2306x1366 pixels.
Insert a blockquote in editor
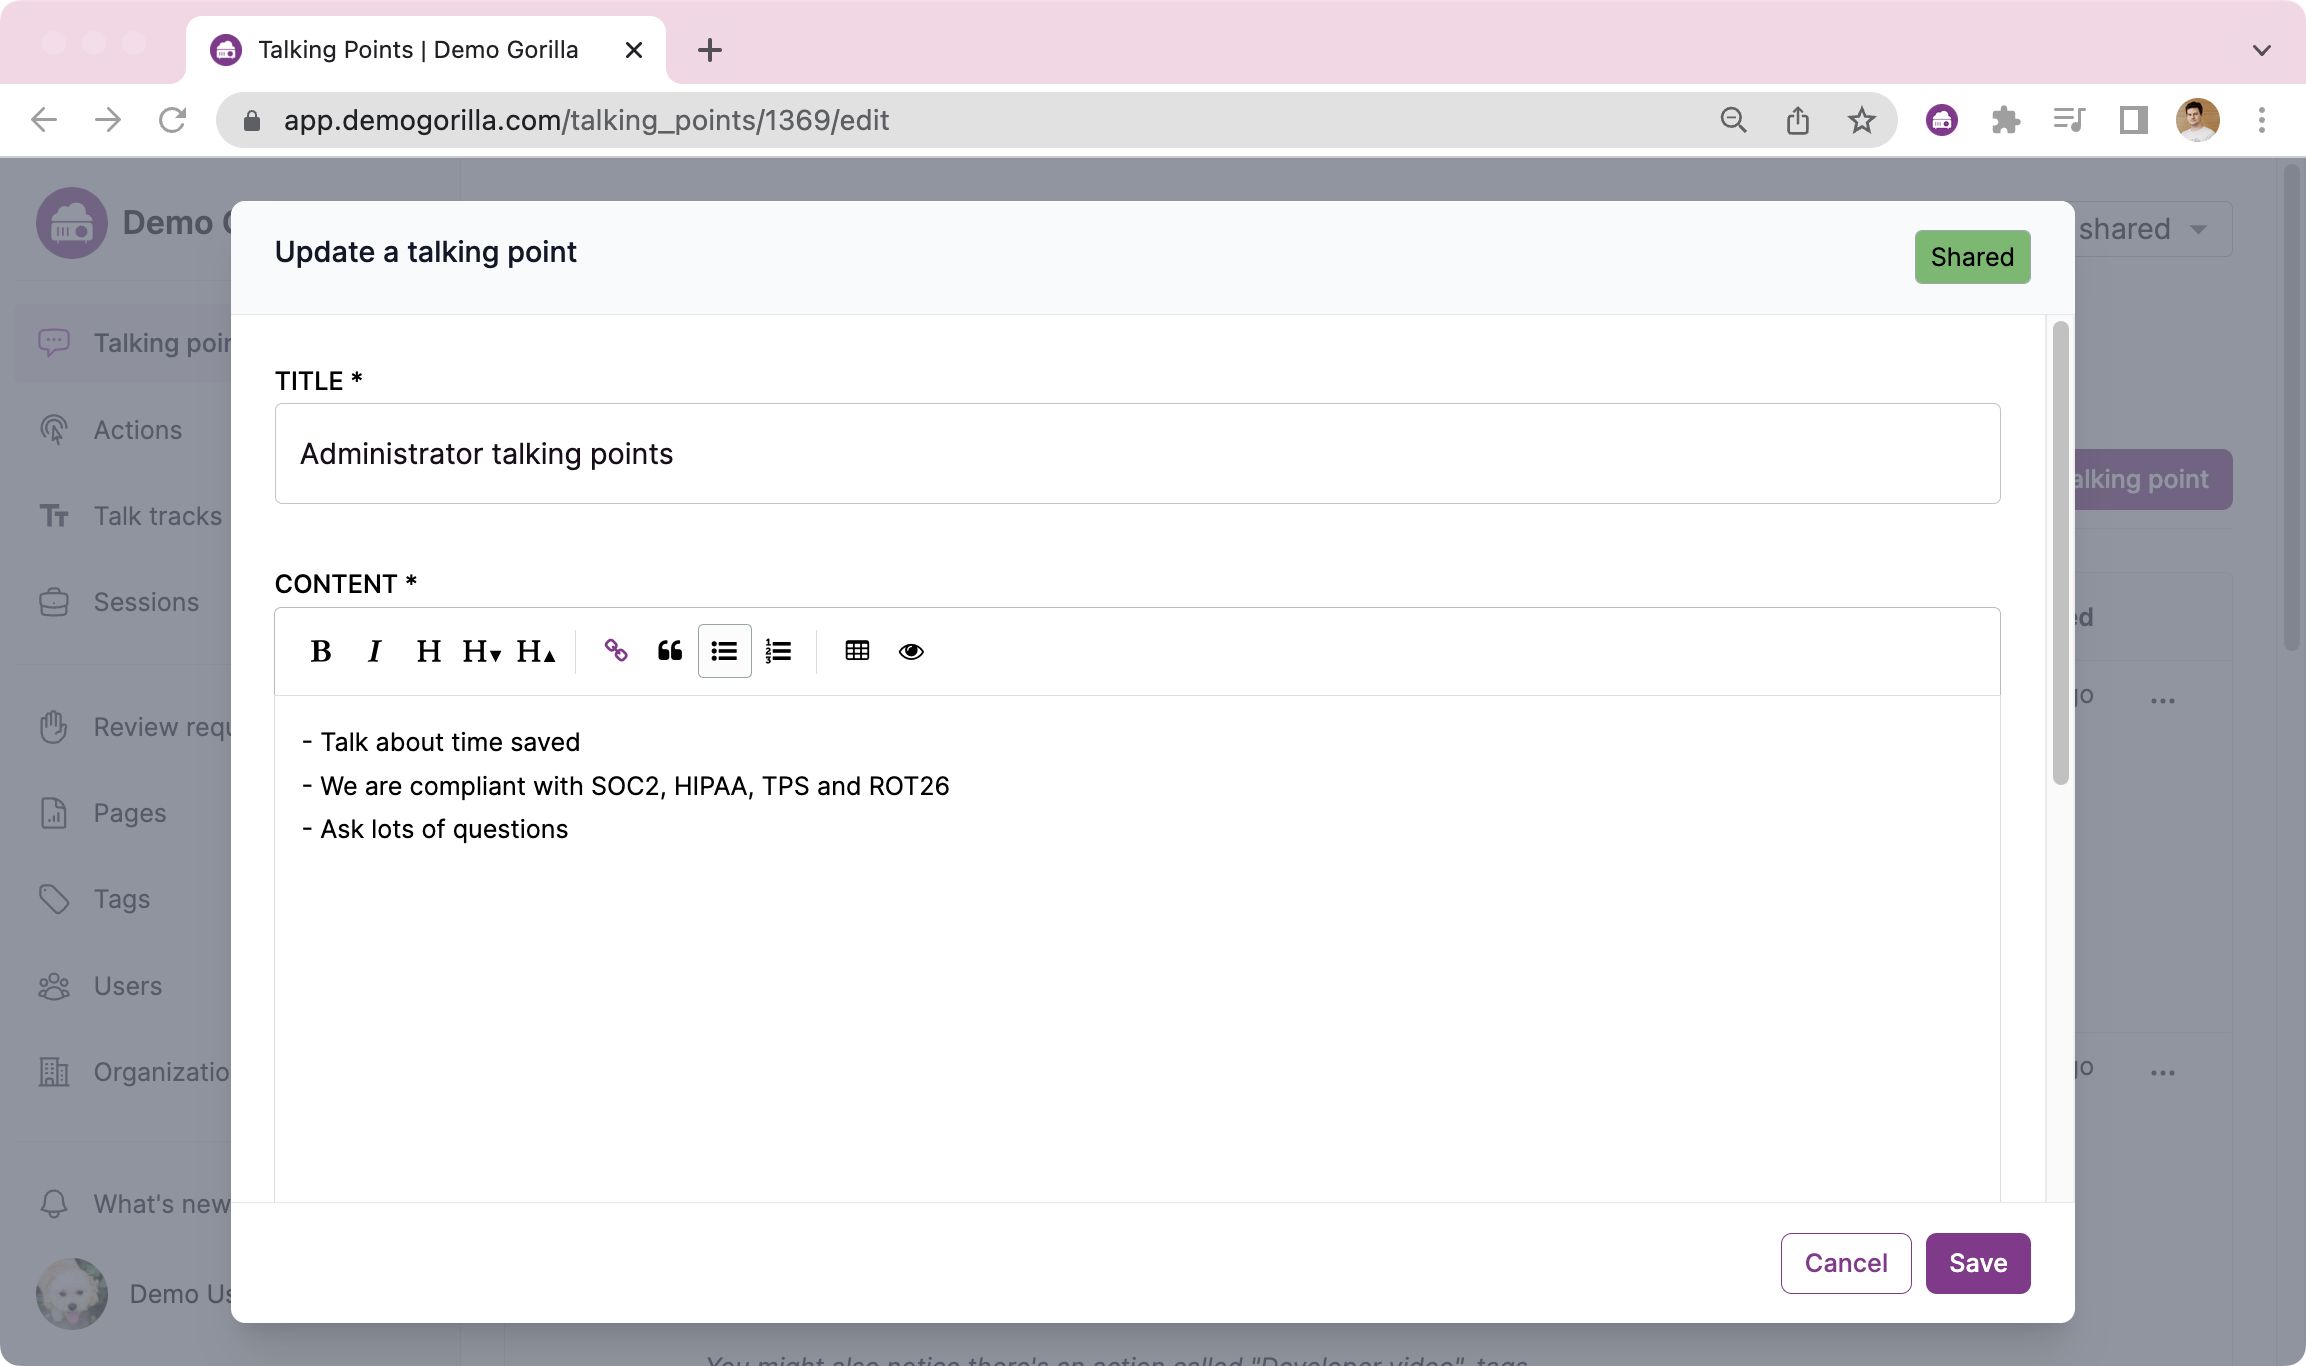tap(670, 651)
